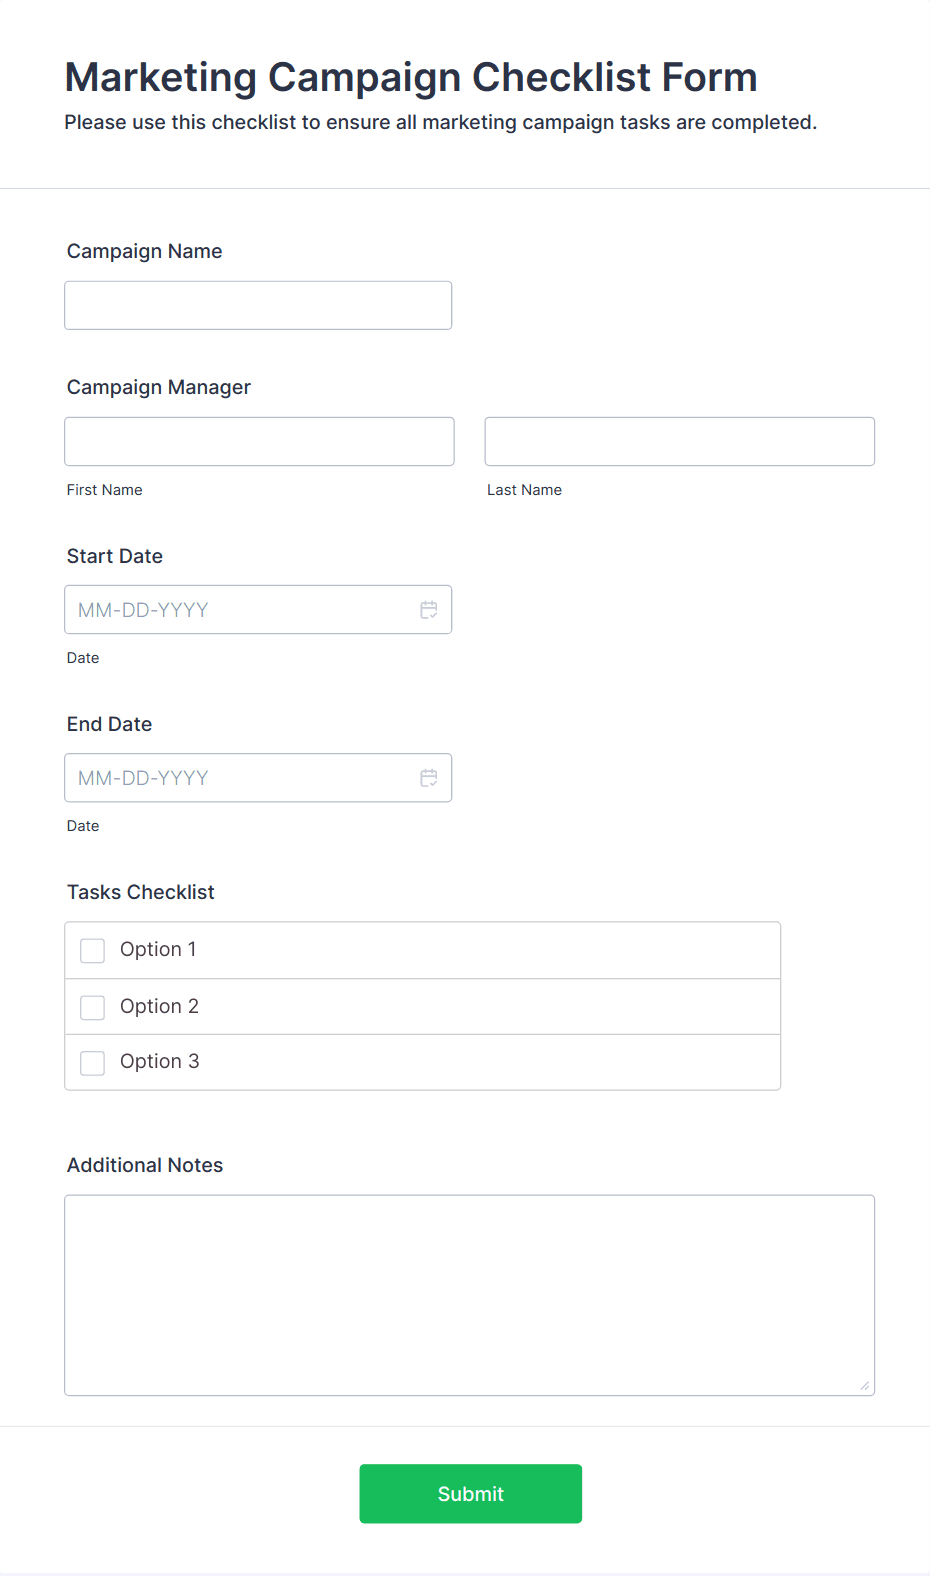This screenshot has width=930, height=1576.
Task: Submit the marketing checklist form
Action: [x=470, y=1494]
